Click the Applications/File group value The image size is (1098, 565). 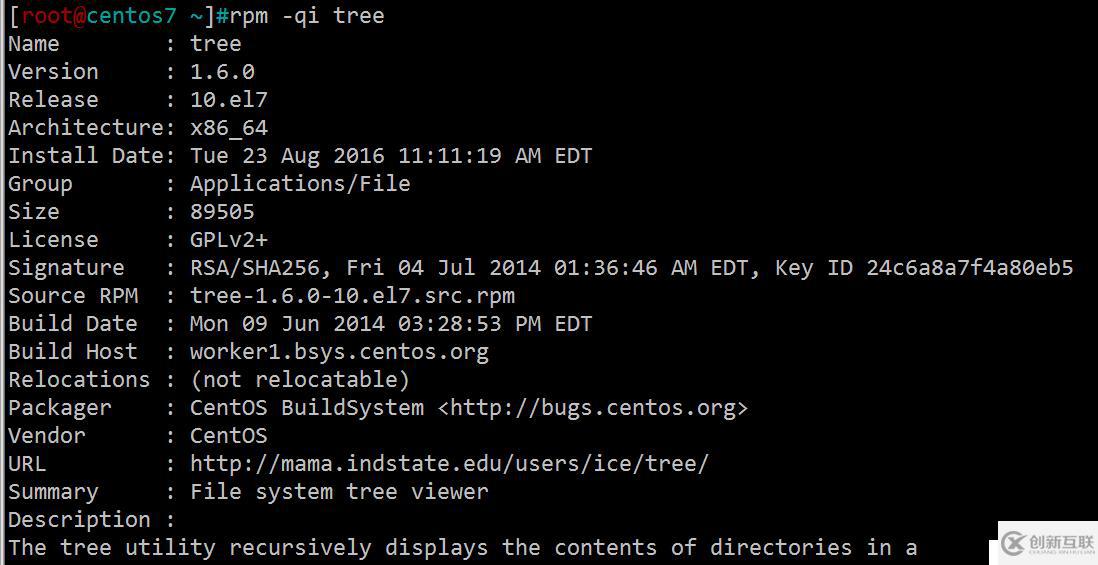(300, 183)
